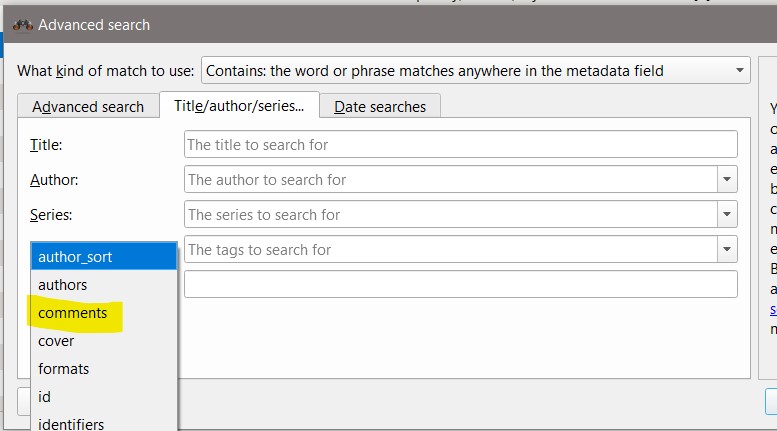Expand the Series dropdown arrow
The width and height of the screenshot is (777, 431).
(727, 215)
